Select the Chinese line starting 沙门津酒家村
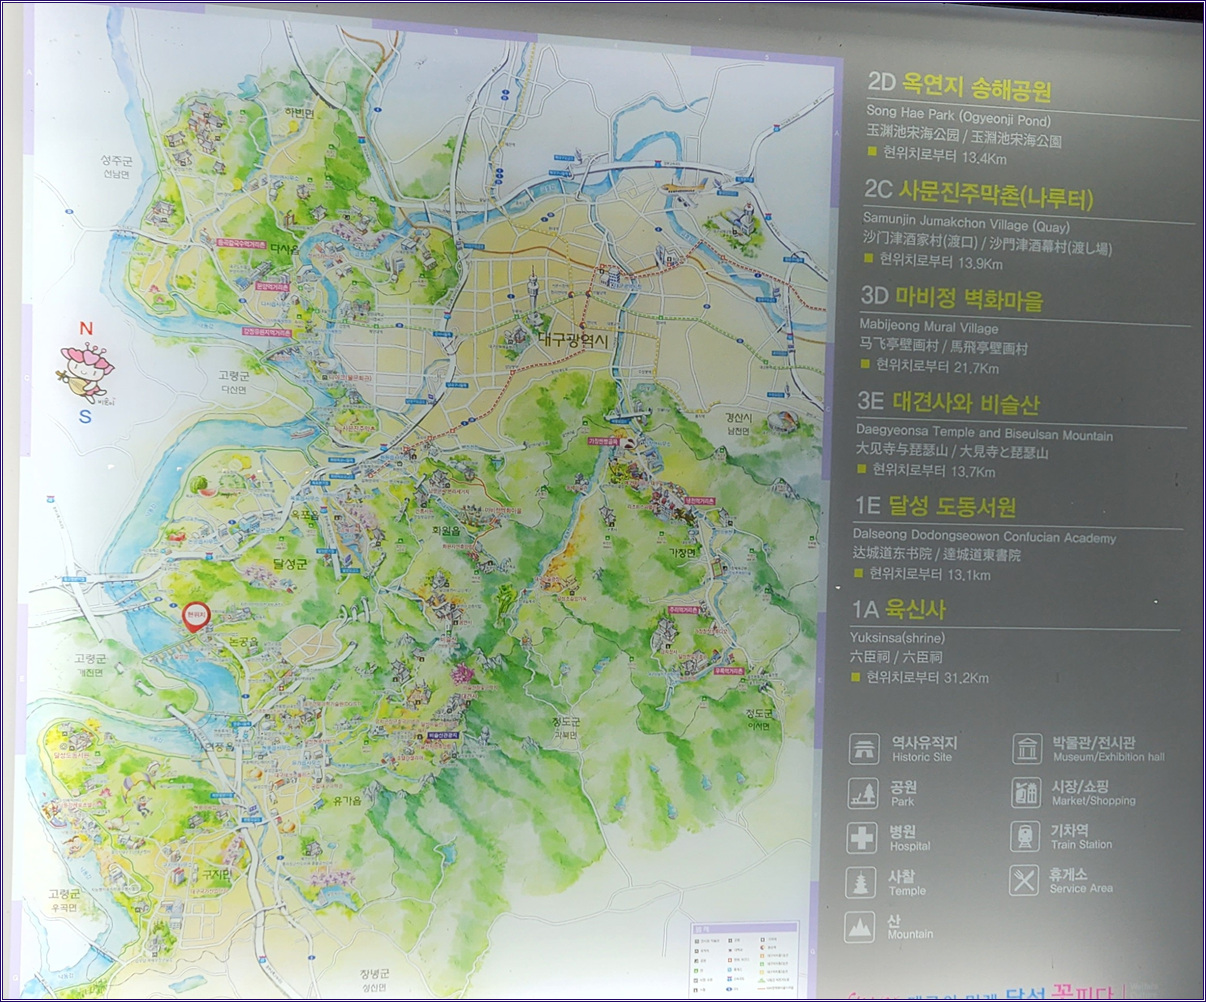 pos(987,243)
